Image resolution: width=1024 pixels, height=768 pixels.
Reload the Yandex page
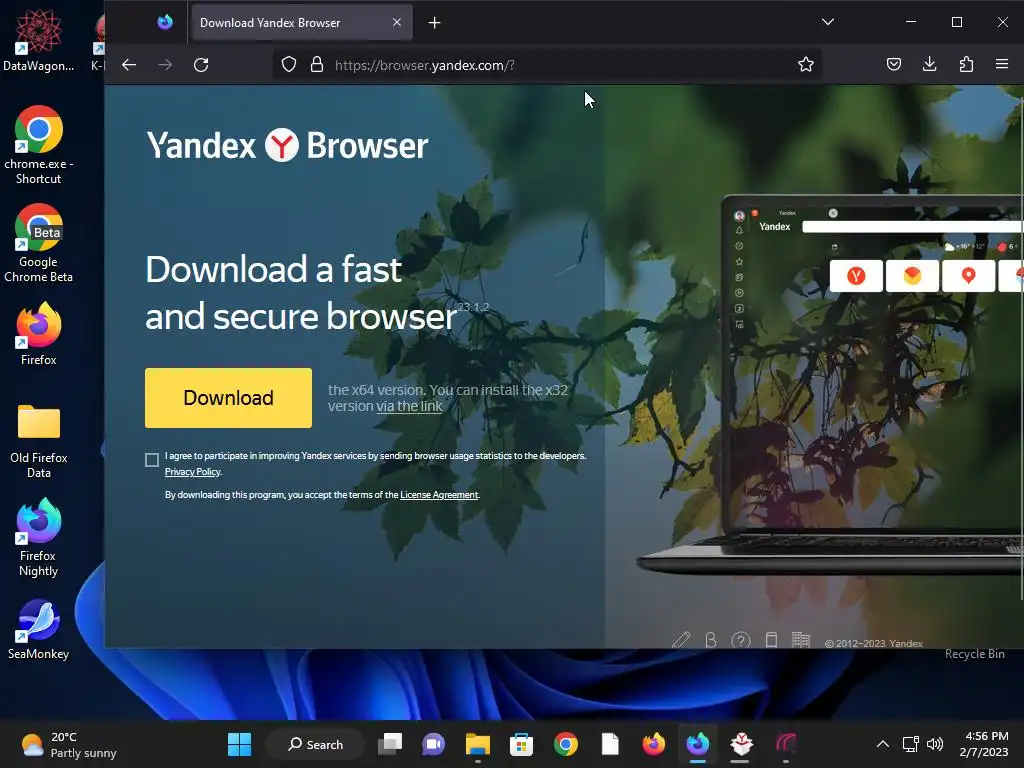tap(201, 65)
